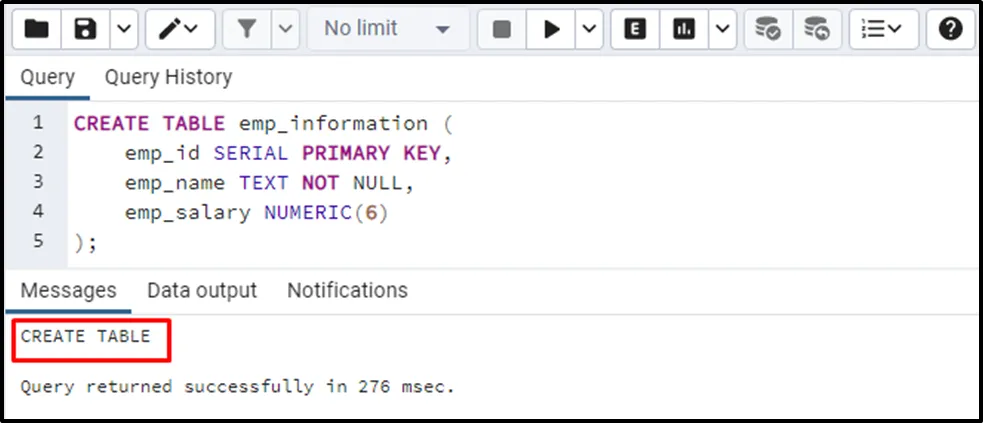Expand the execute options dropdown arrow
The height and width of the screenshot is (423, 983).
(588, 30)
